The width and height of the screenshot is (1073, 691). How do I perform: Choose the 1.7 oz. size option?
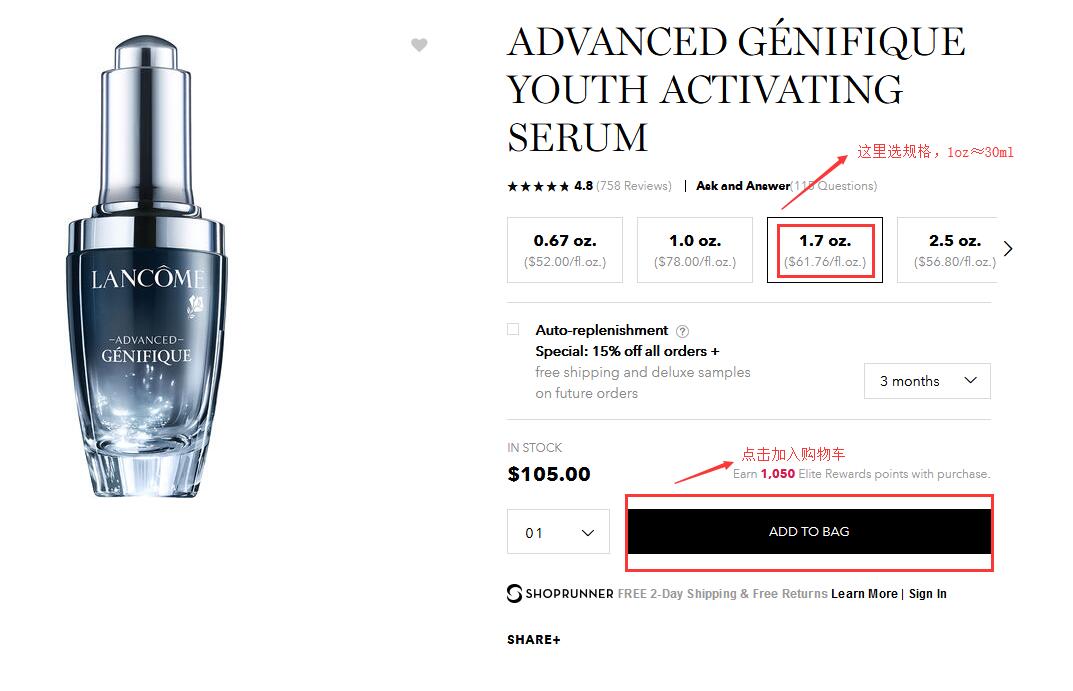[825, 250]
